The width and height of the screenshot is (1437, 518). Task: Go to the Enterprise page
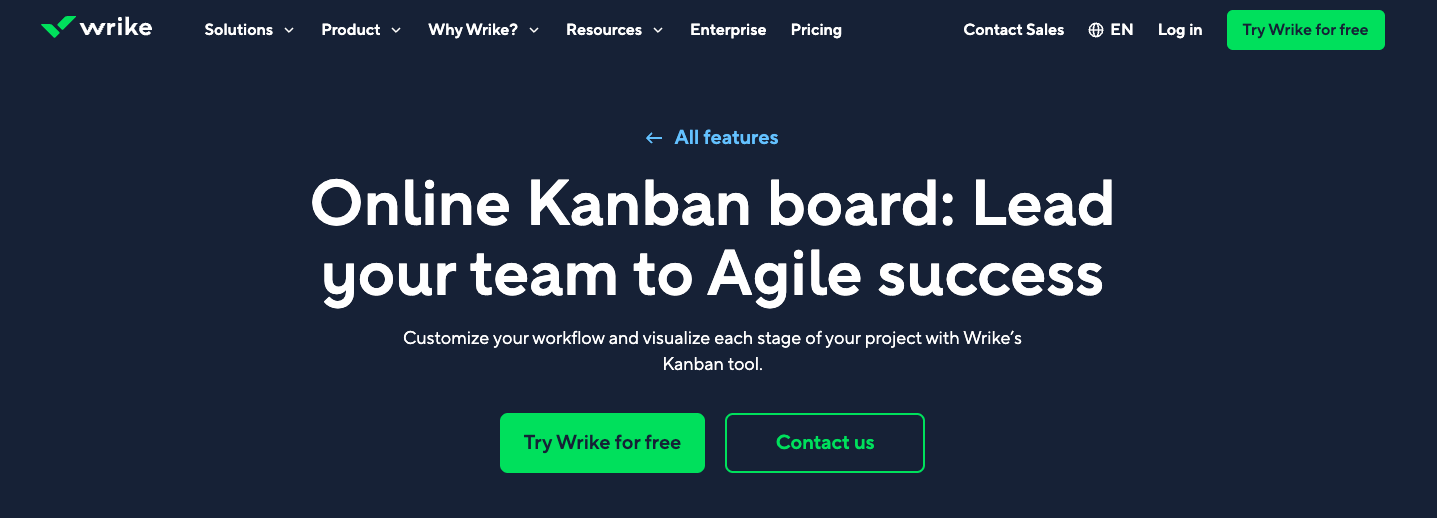coord(728,30)
